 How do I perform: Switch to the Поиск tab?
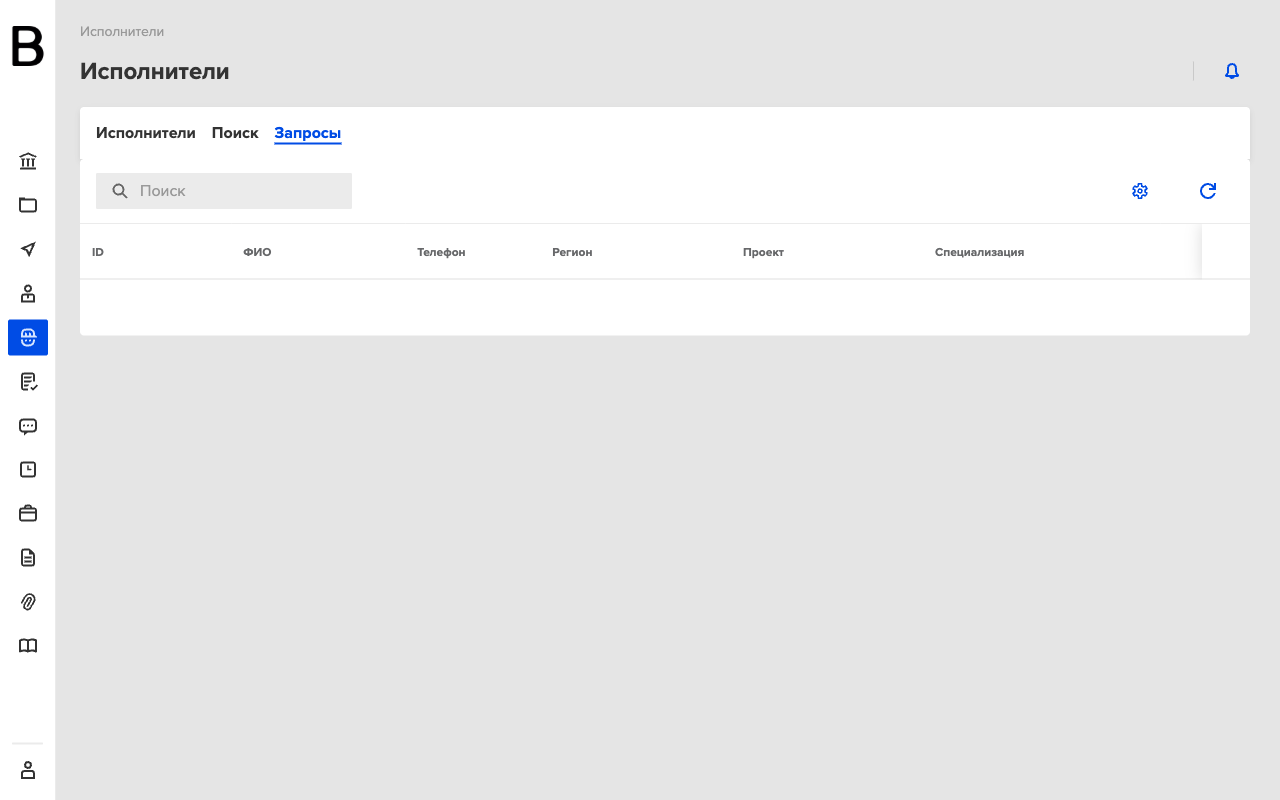click(x=235, y=133)
